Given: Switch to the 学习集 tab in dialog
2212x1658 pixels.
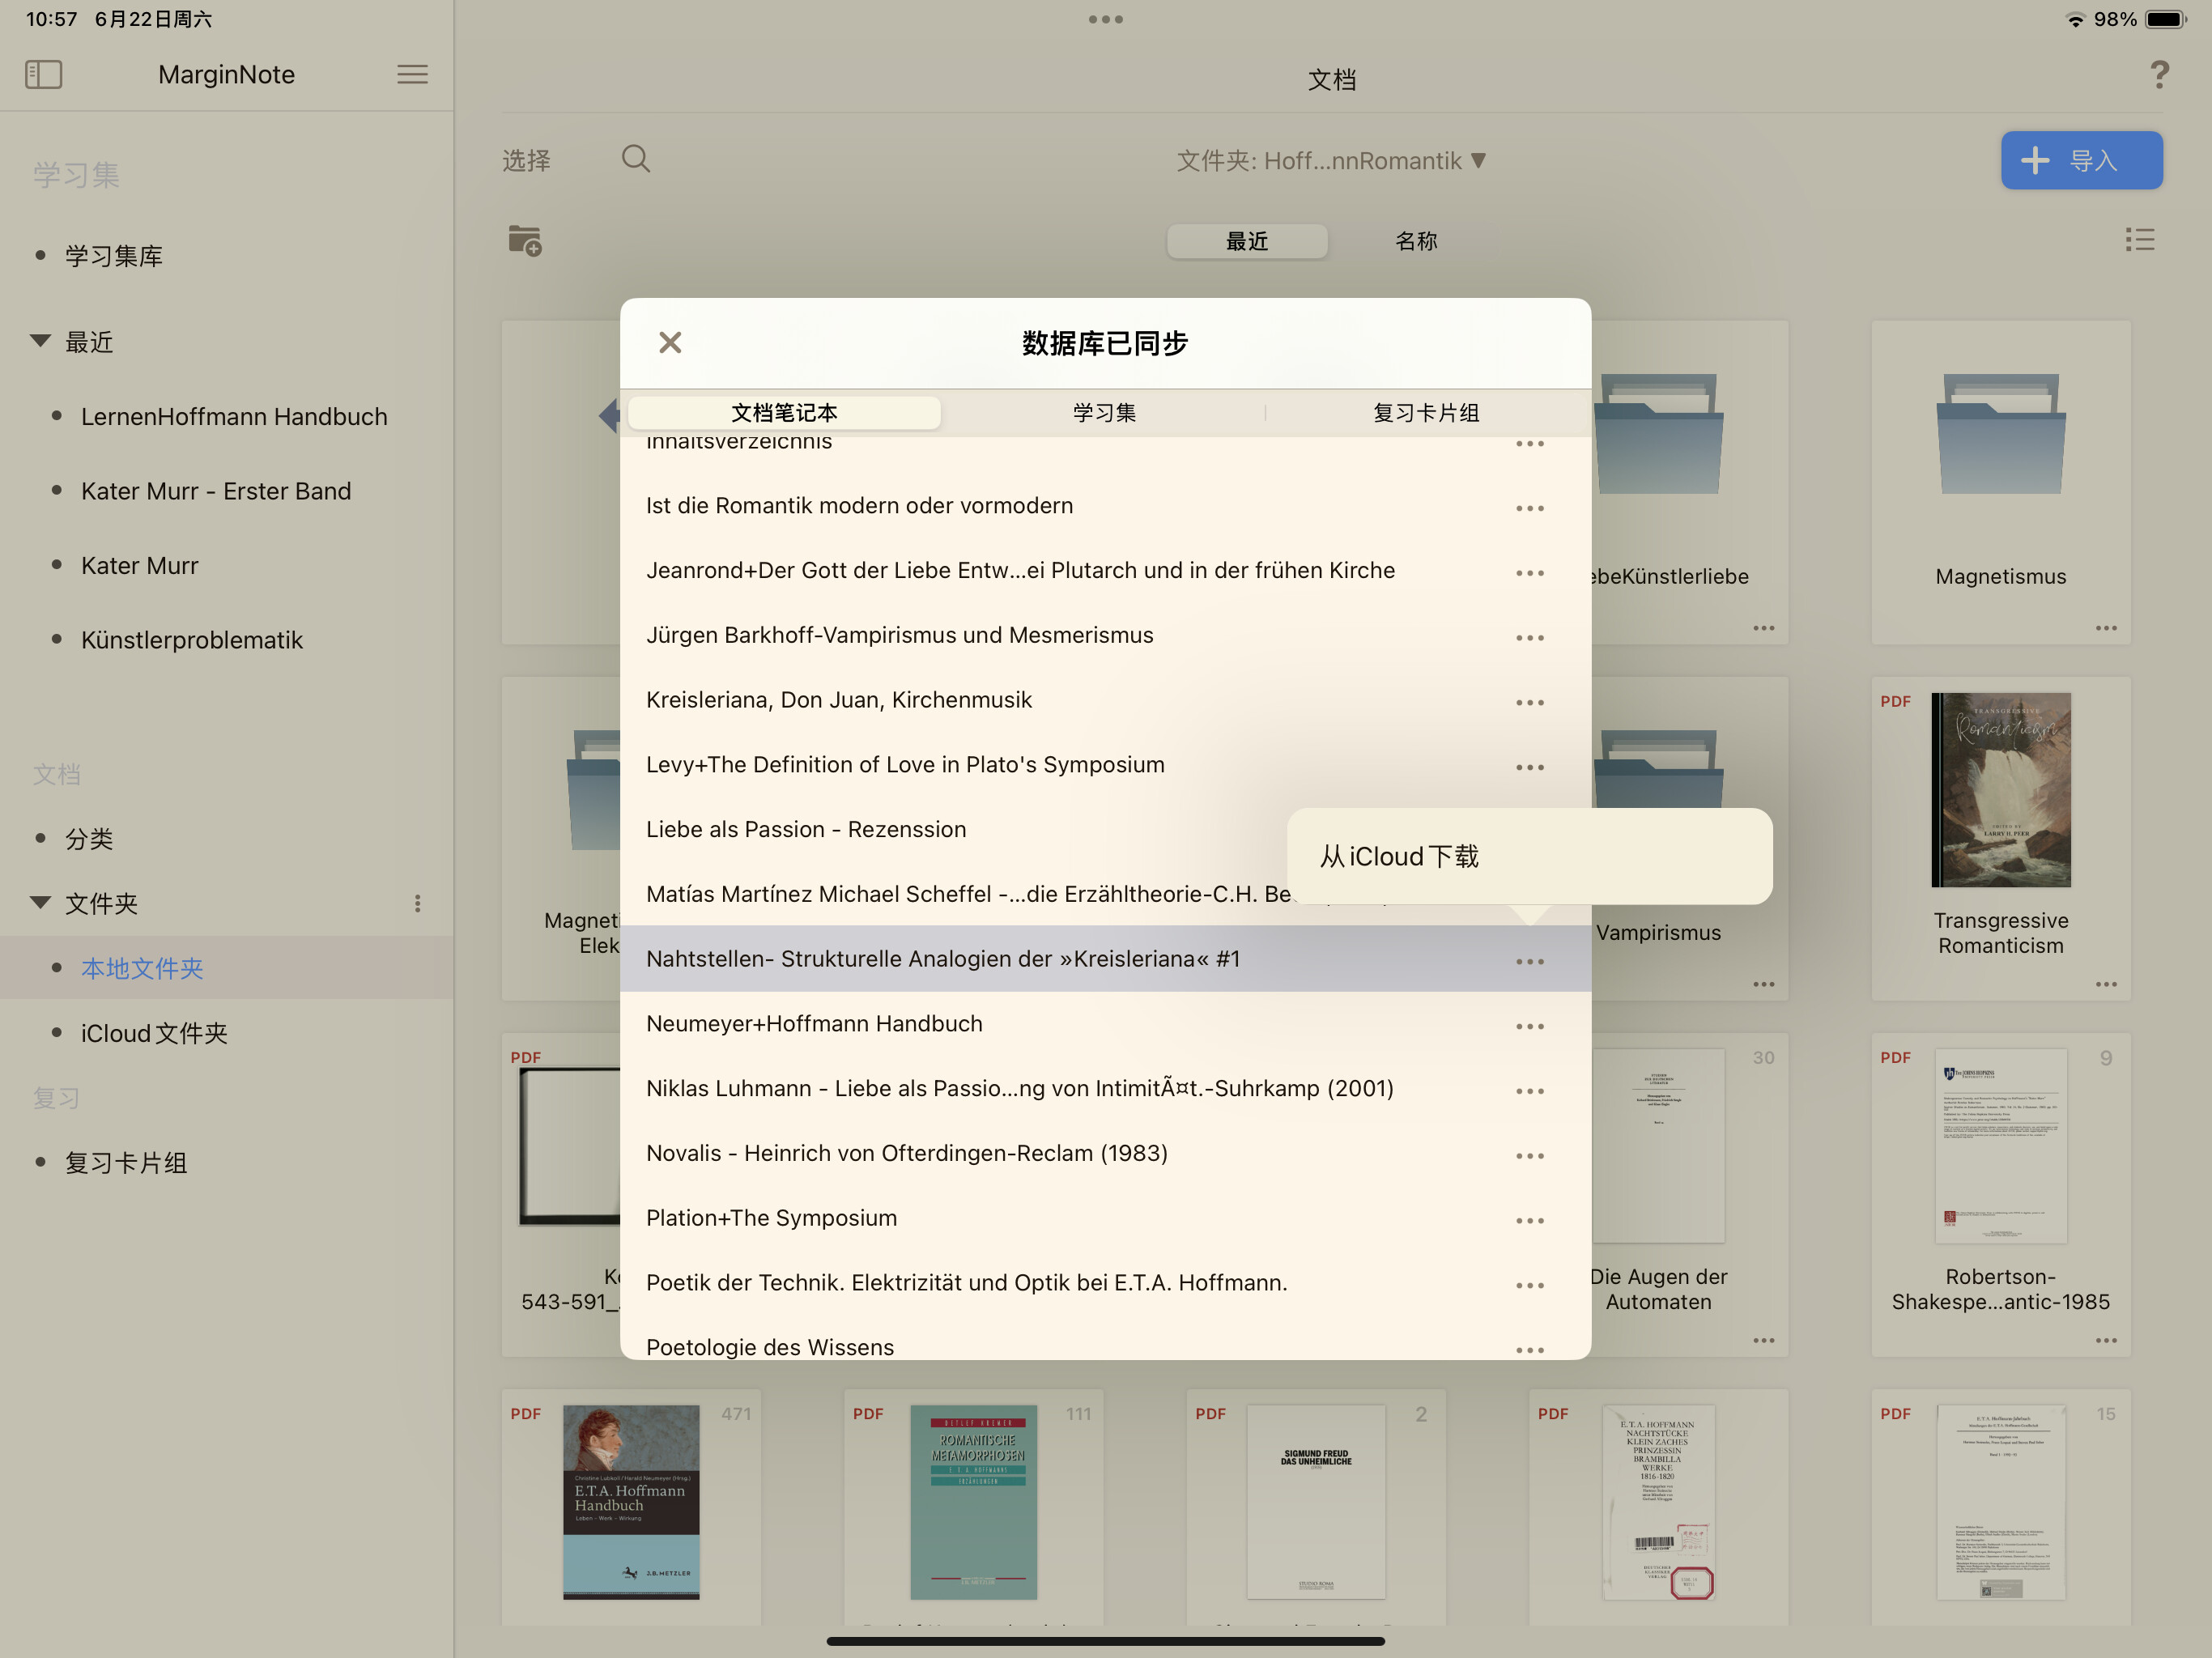Looking at the screenshot, I should click(x=1104, y=412).
